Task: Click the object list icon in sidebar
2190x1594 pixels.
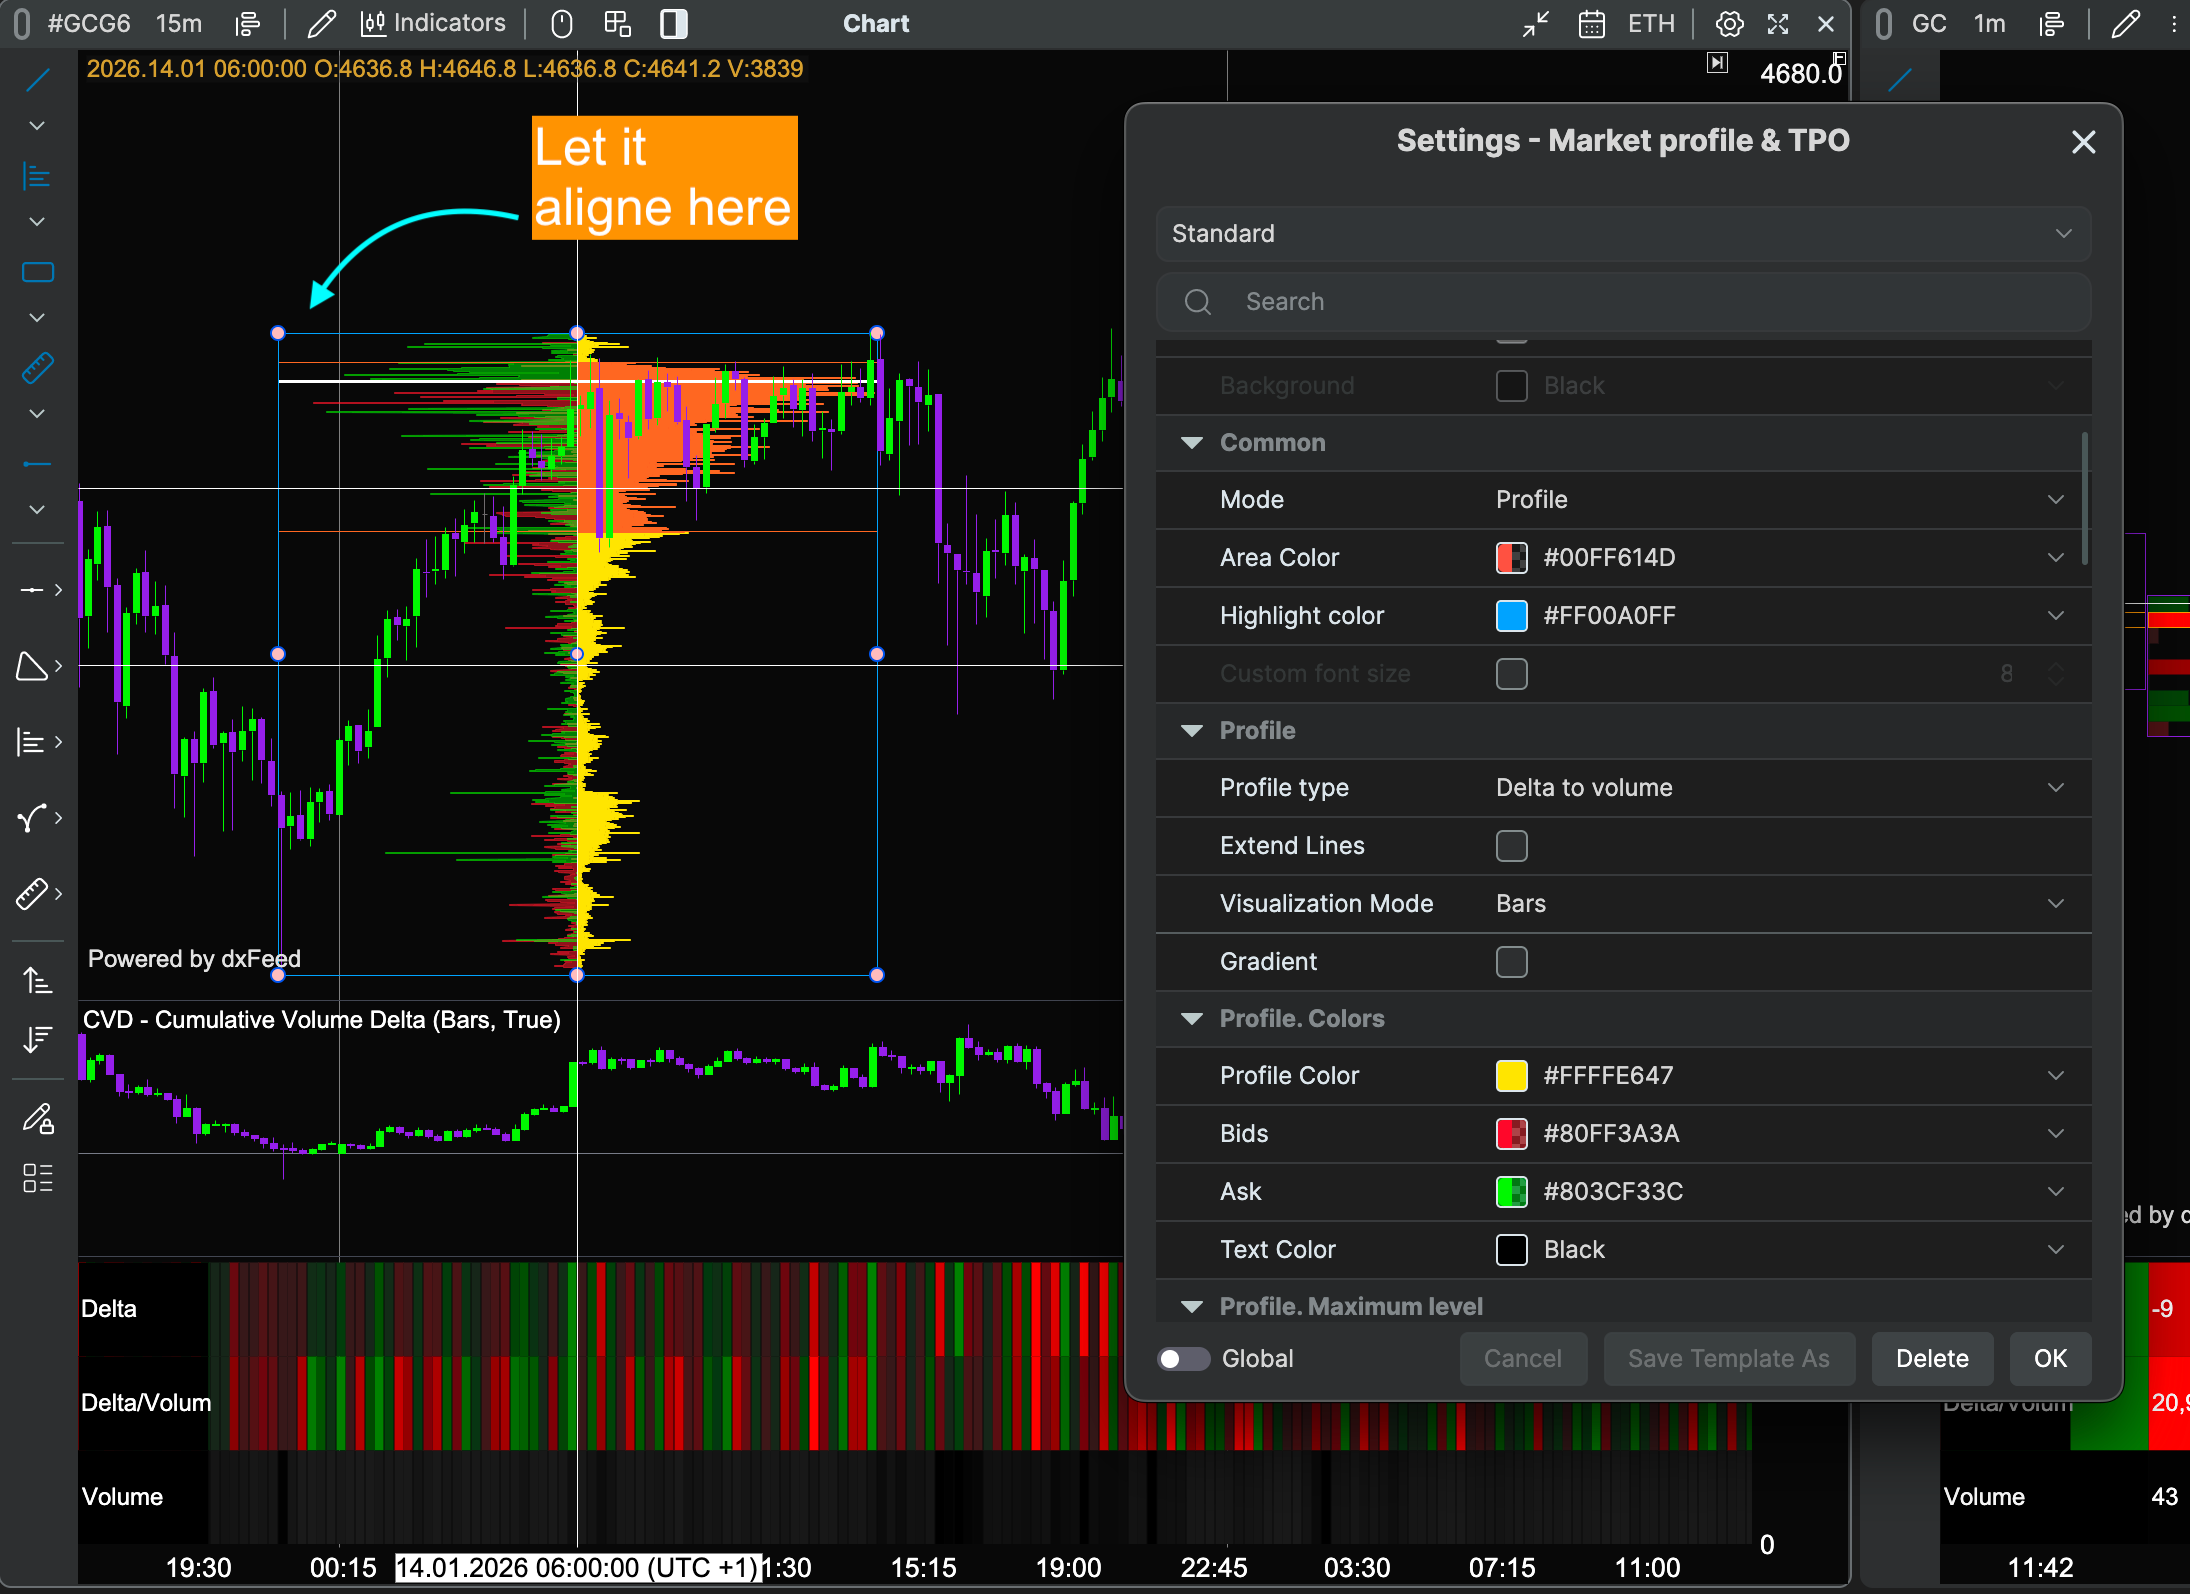Action: [37, 1178]
